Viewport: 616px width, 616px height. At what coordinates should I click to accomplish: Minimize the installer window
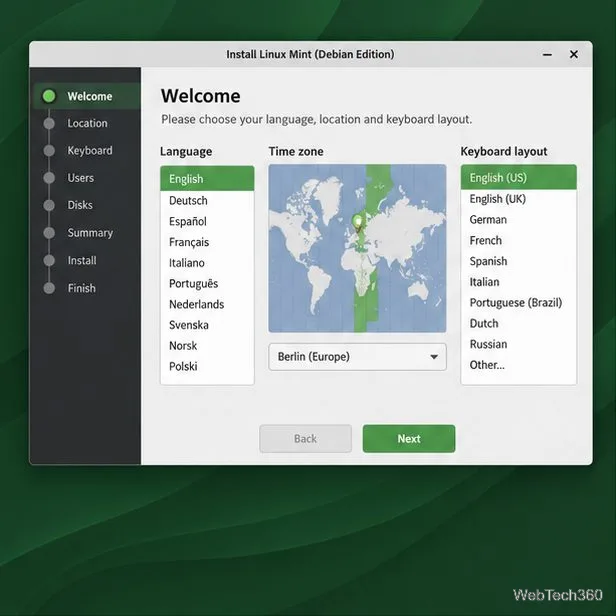tap(547, 54)
